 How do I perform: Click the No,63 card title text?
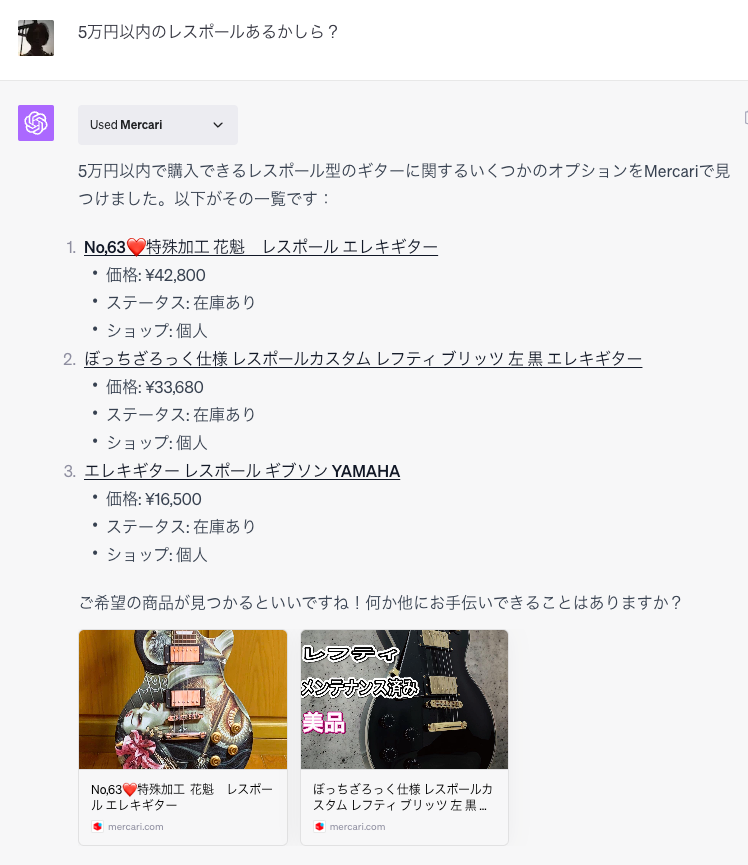coord(182,797)
